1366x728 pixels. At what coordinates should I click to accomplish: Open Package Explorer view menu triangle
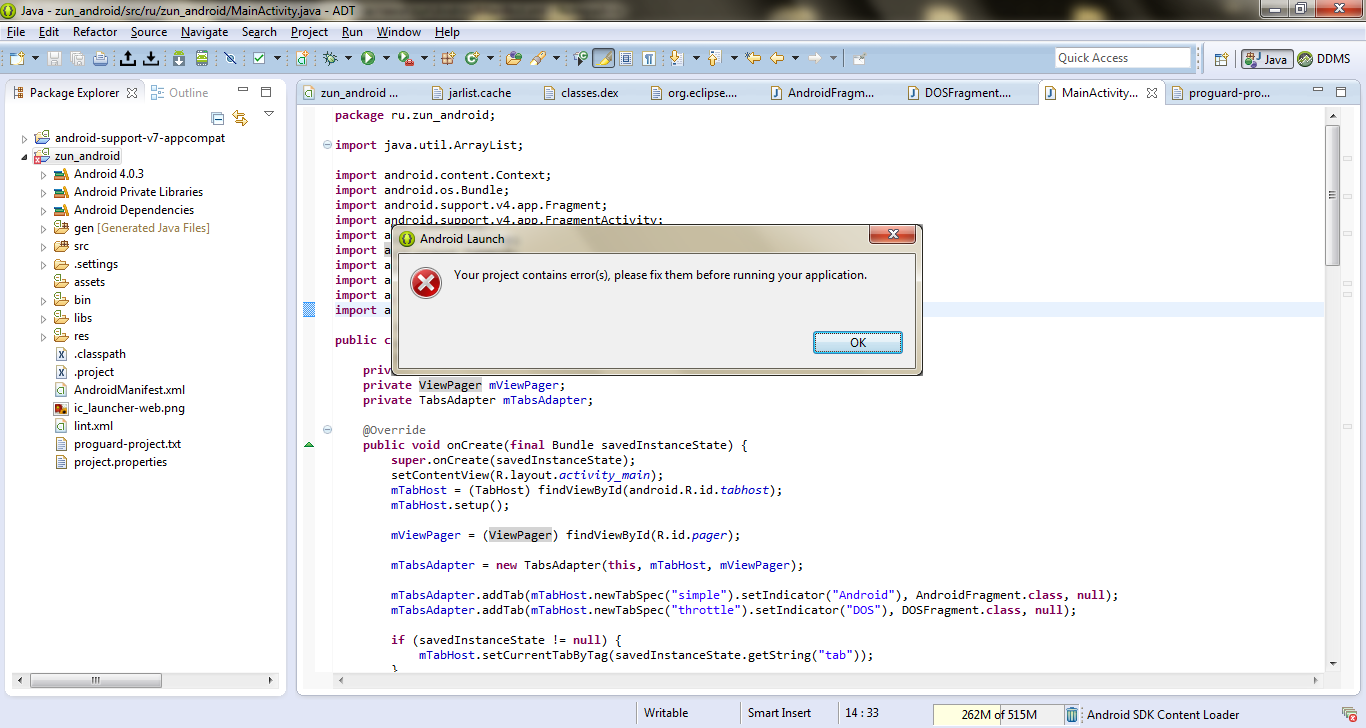pyautogui.click(x=269, y=114)
